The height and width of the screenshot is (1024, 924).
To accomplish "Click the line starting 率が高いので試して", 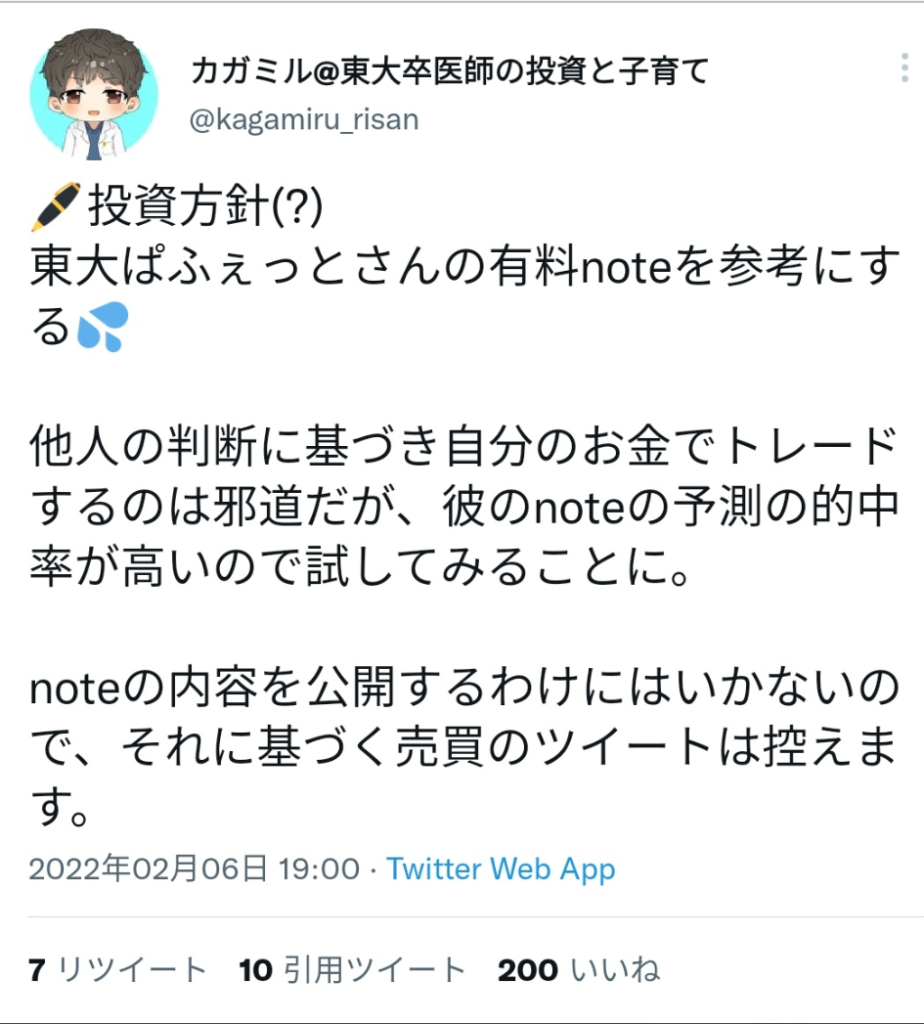I will pos(360,567).
